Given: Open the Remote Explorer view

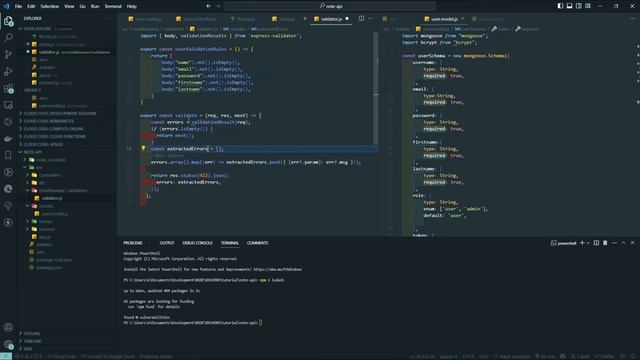Looking at the screenshot, I should point(8,105).
